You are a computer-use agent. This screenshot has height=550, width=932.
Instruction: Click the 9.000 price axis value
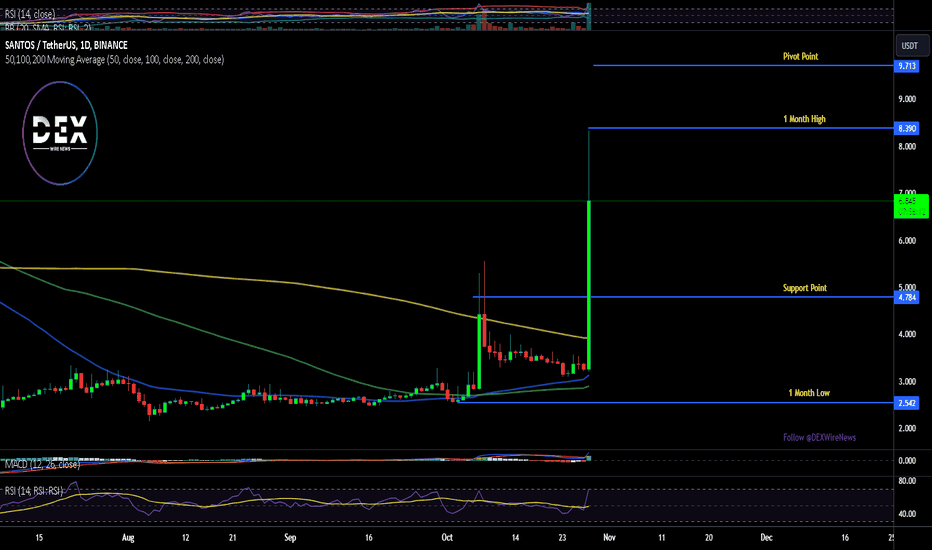point(907,99)
